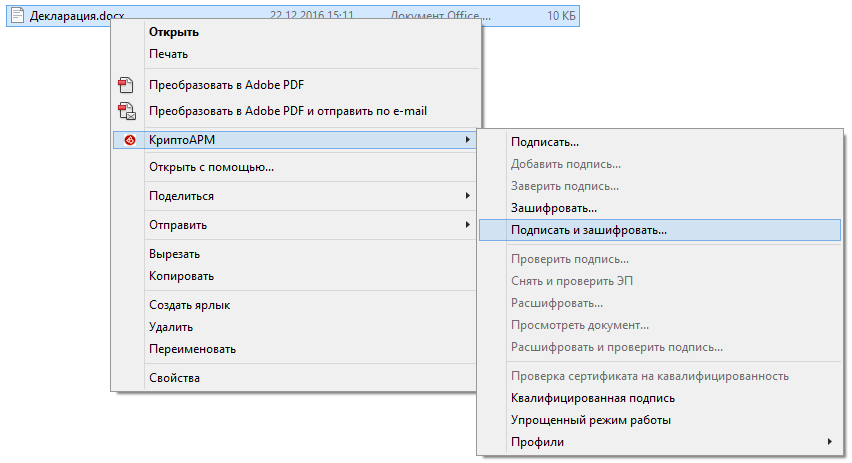Screen dimensions: 852x463
Task: Expand the Поделиться submenu arrow
Action: click(467, 196)
